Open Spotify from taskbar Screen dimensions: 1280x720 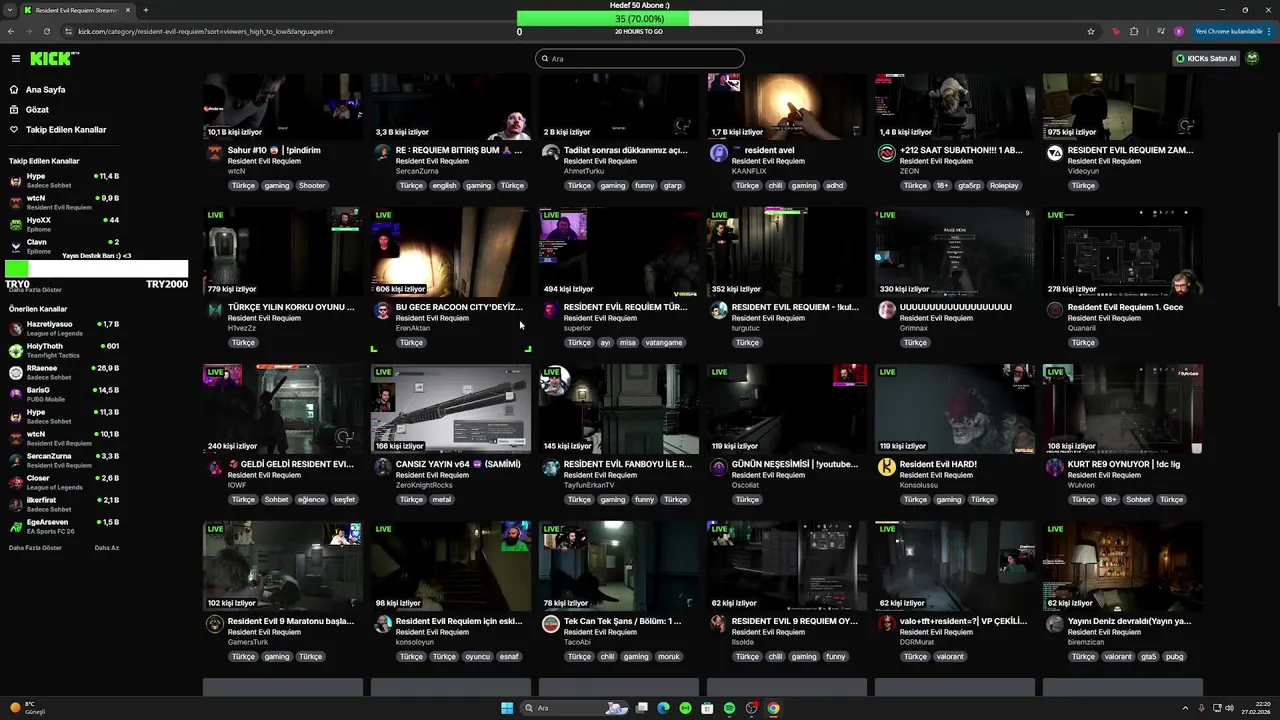[x=729, y=708]
